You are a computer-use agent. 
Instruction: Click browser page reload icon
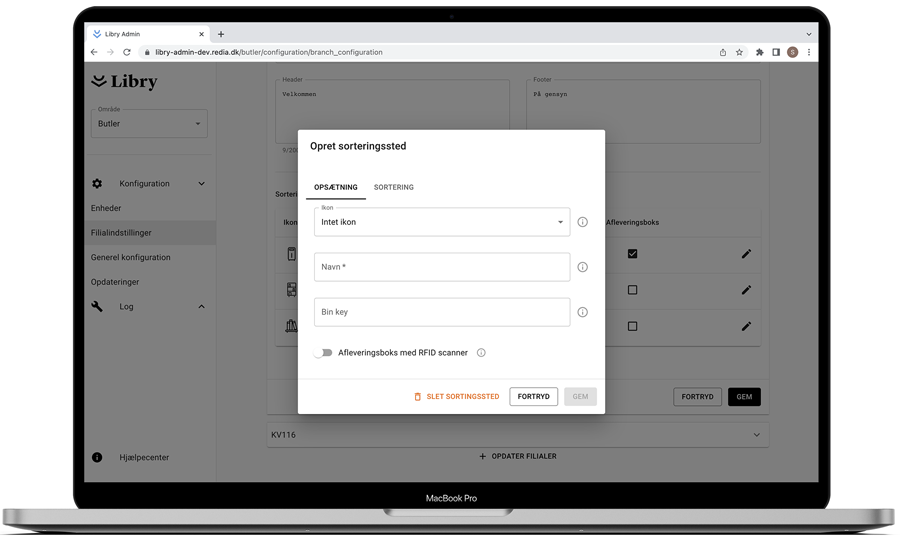(127, 52)
